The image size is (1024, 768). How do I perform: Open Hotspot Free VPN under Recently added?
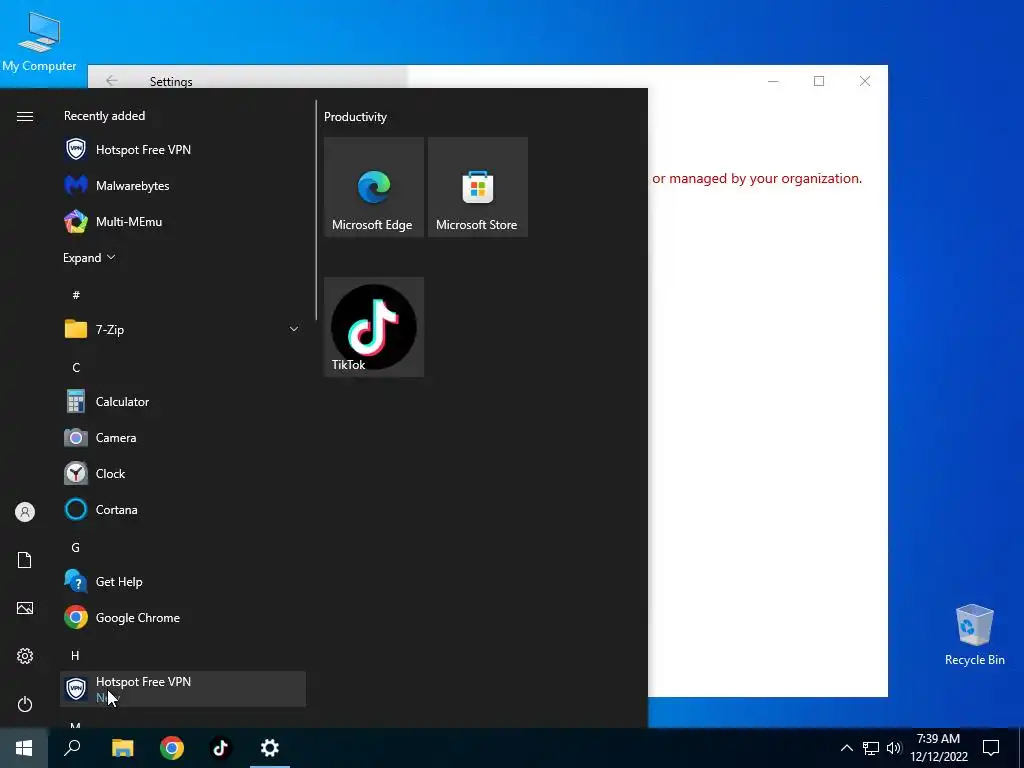click(x=183, y=150)
